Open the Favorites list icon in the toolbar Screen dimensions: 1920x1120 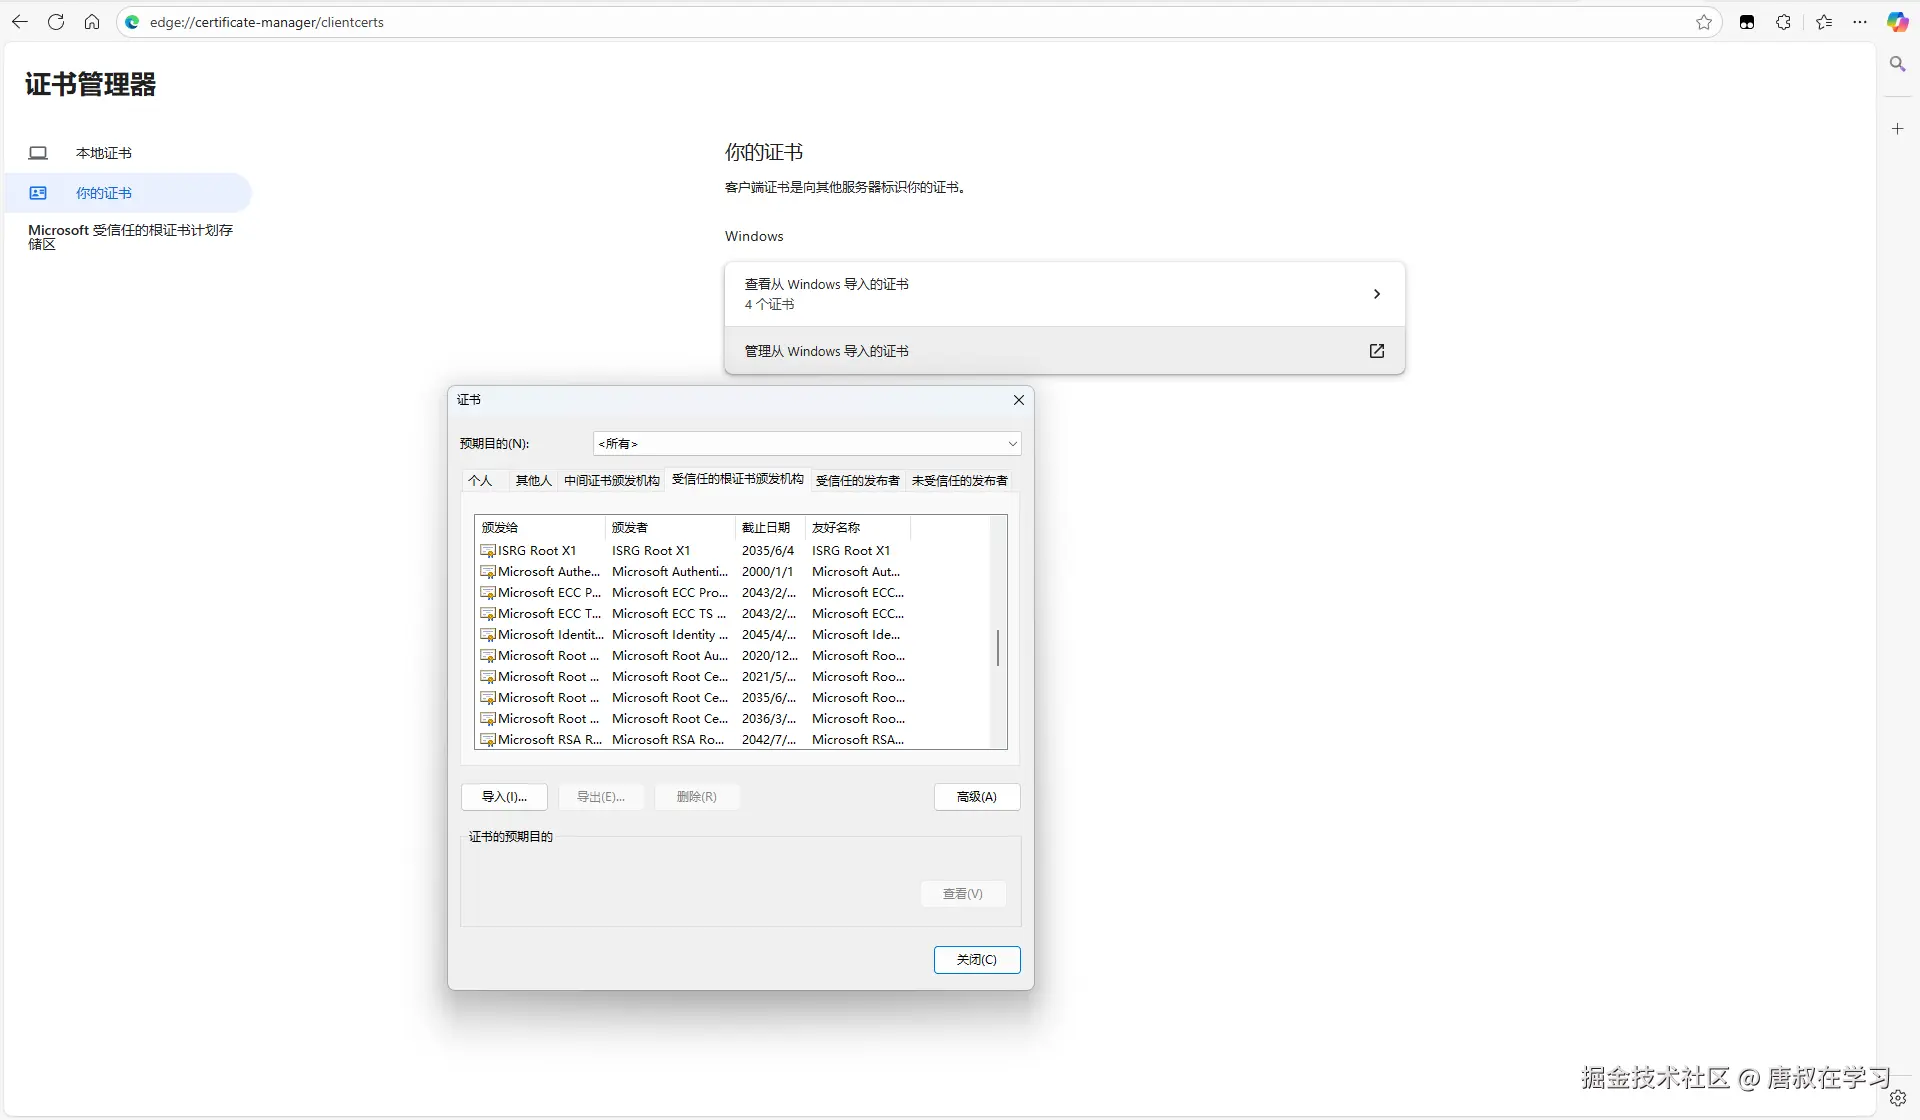tap(1824, 22)
